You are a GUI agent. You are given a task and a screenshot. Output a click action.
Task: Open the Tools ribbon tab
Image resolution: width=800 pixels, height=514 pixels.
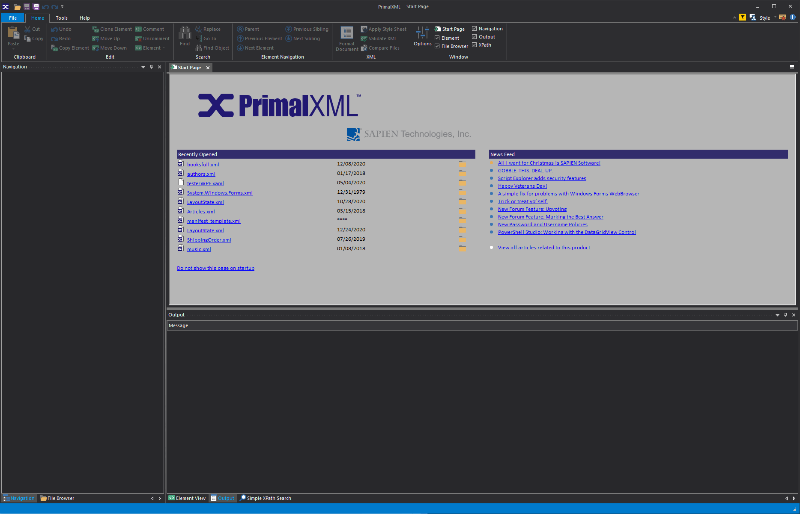61,18
